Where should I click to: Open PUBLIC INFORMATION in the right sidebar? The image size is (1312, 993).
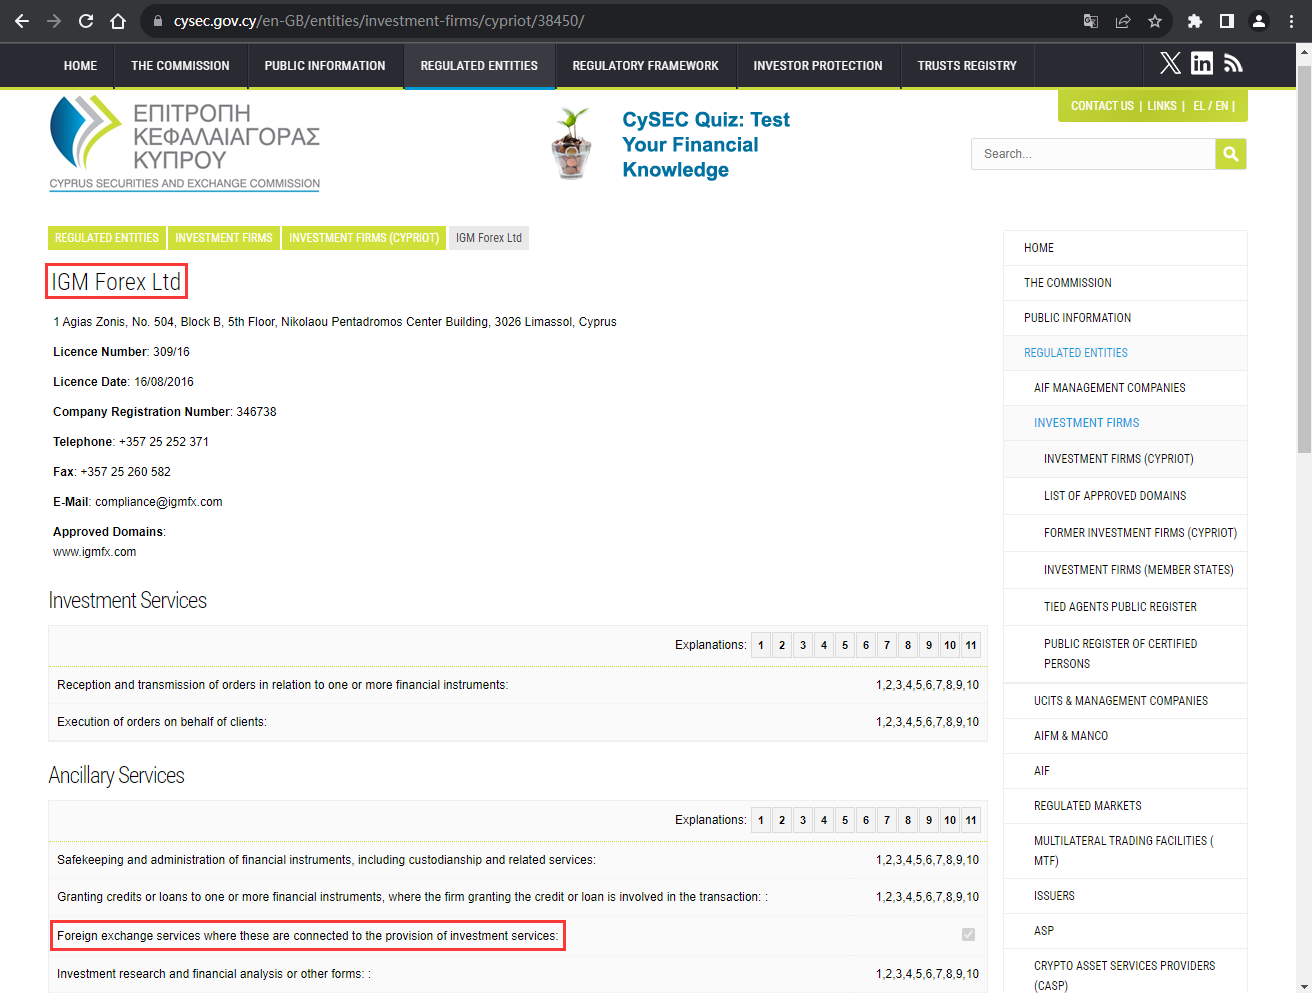1125,318
